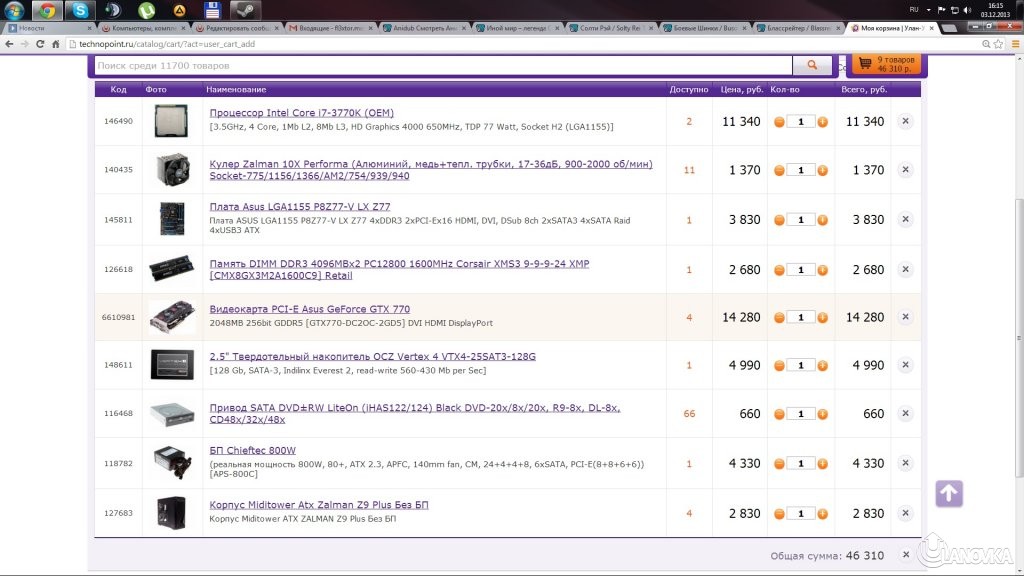Click the GeForce GTX 770 product thumbnail
This screenshot has height=576, width=1024.
pos(171,317)
